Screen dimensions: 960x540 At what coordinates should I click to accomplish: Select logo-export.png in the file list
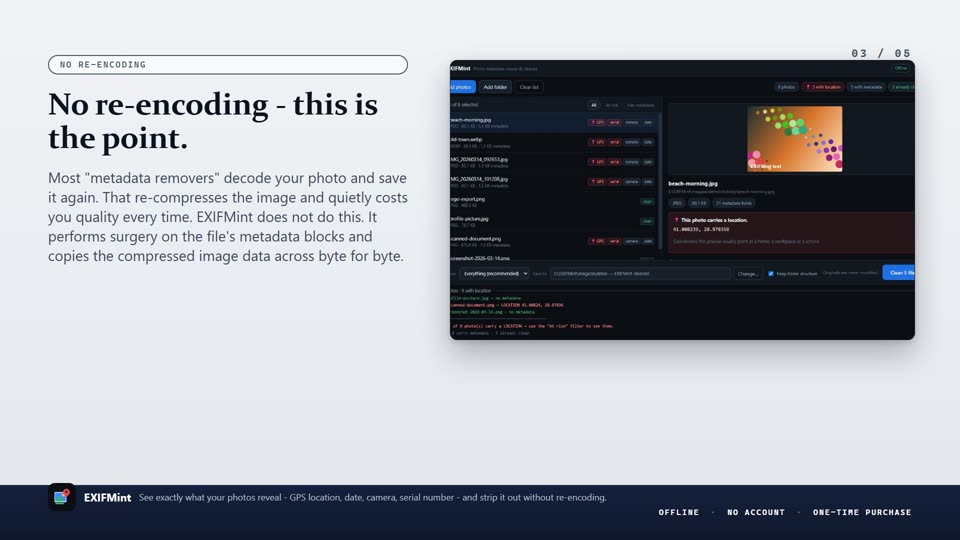point(553,201)
